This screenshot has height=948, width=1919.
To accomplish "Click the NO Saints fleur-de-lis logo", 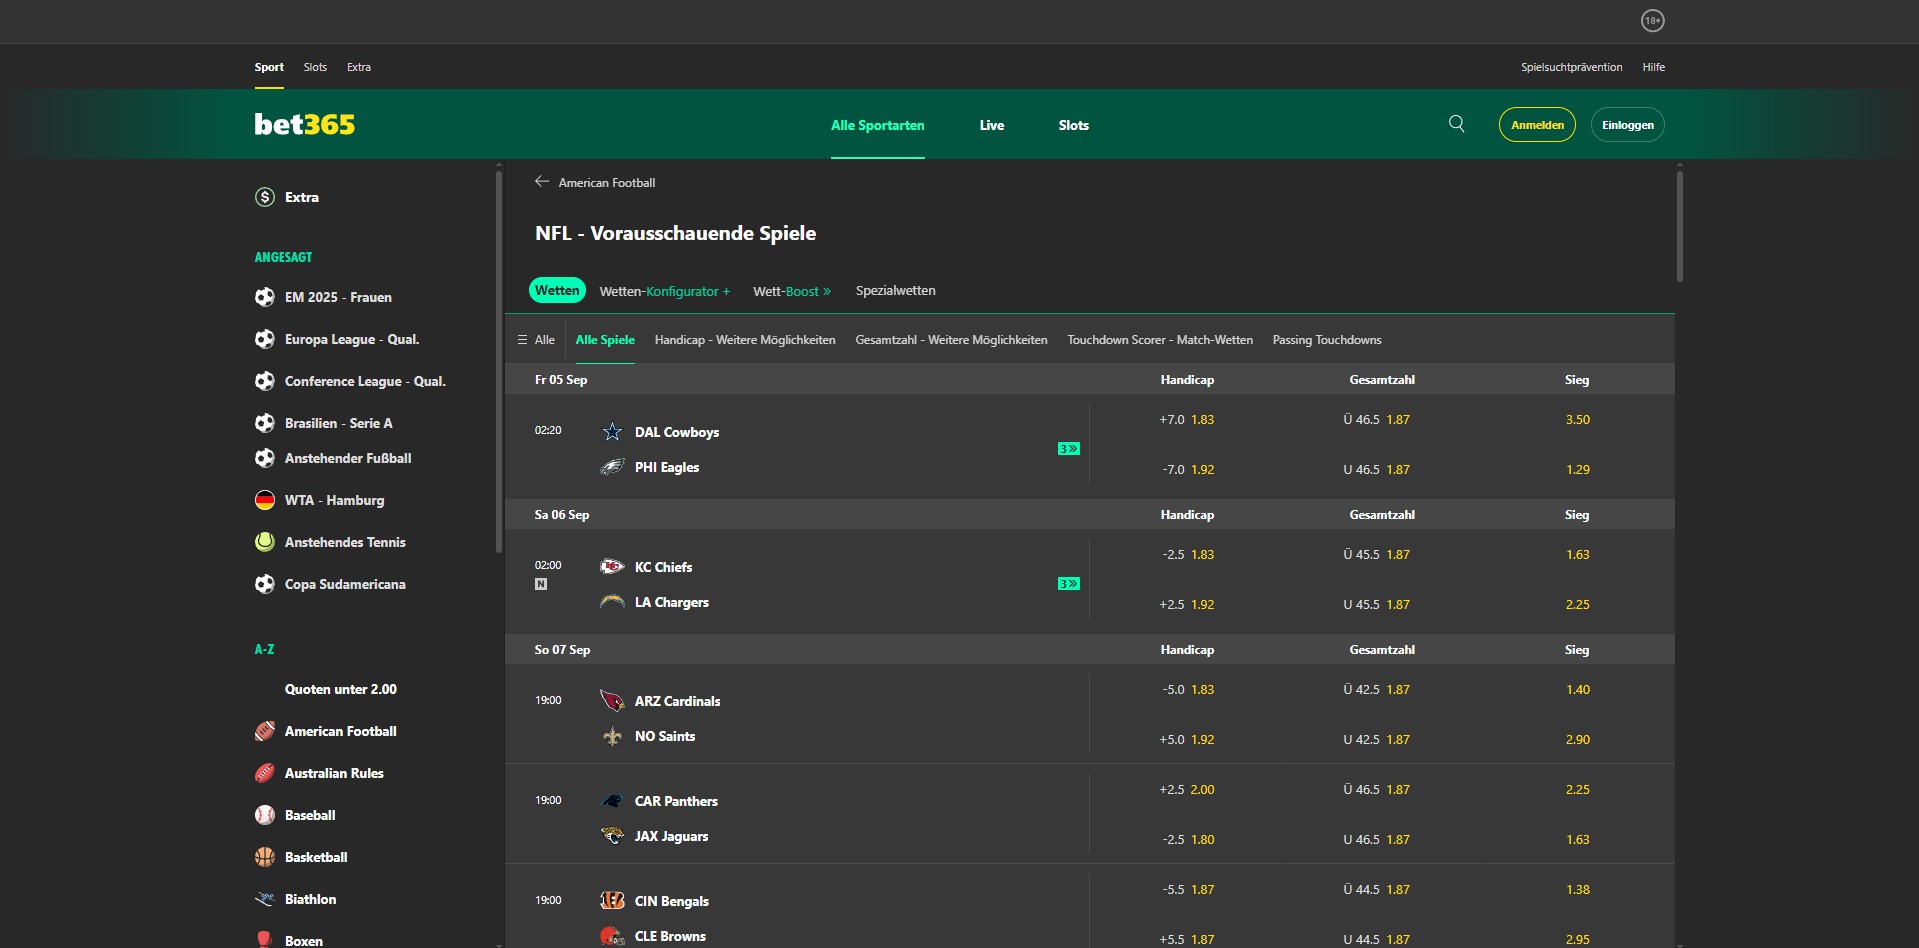I will (x=612, y=736).
